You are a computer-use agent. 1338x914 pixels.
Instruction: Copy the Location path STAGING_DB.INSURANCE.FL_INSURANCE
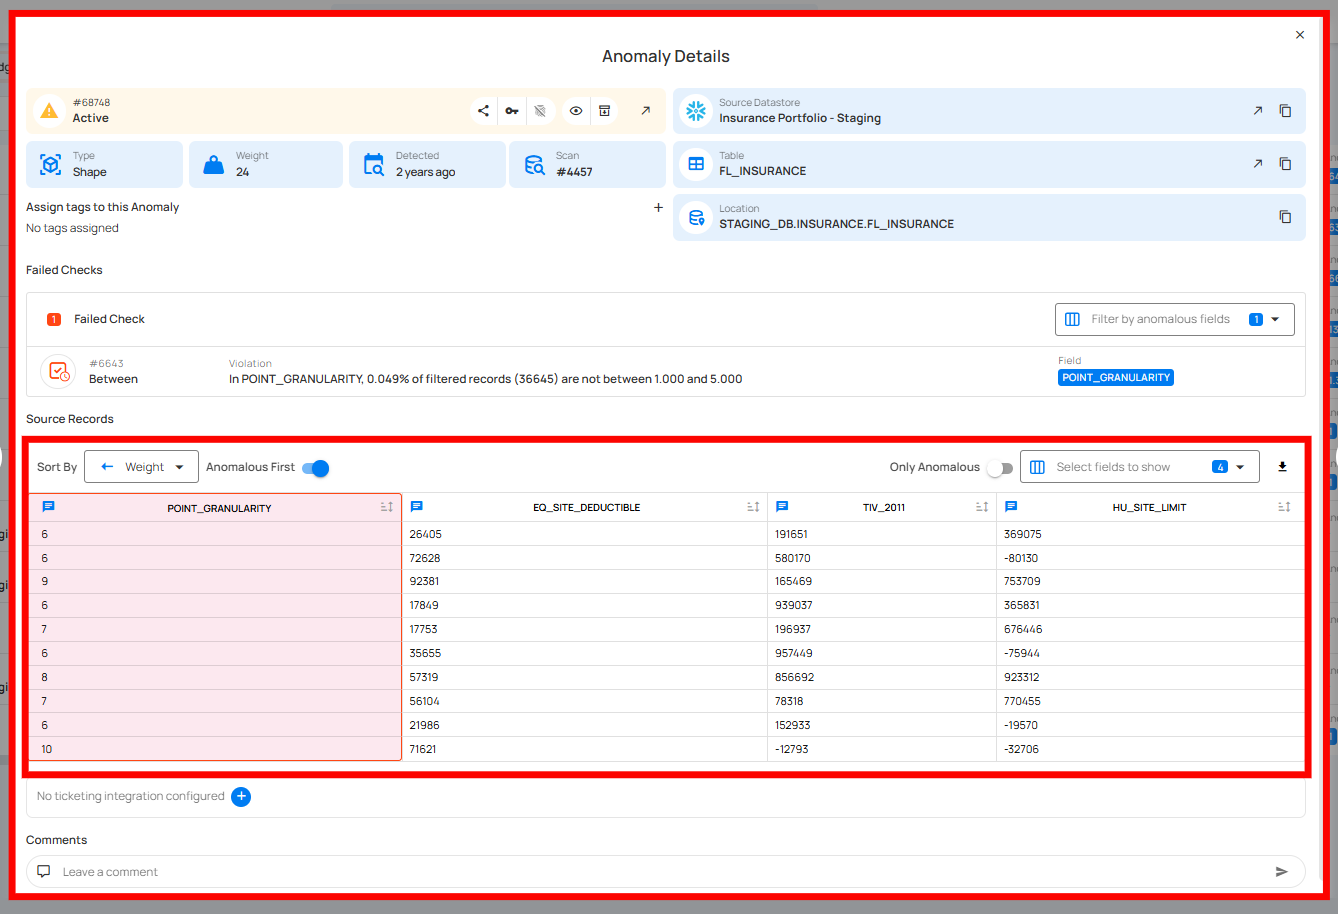tap(1285, 217)
